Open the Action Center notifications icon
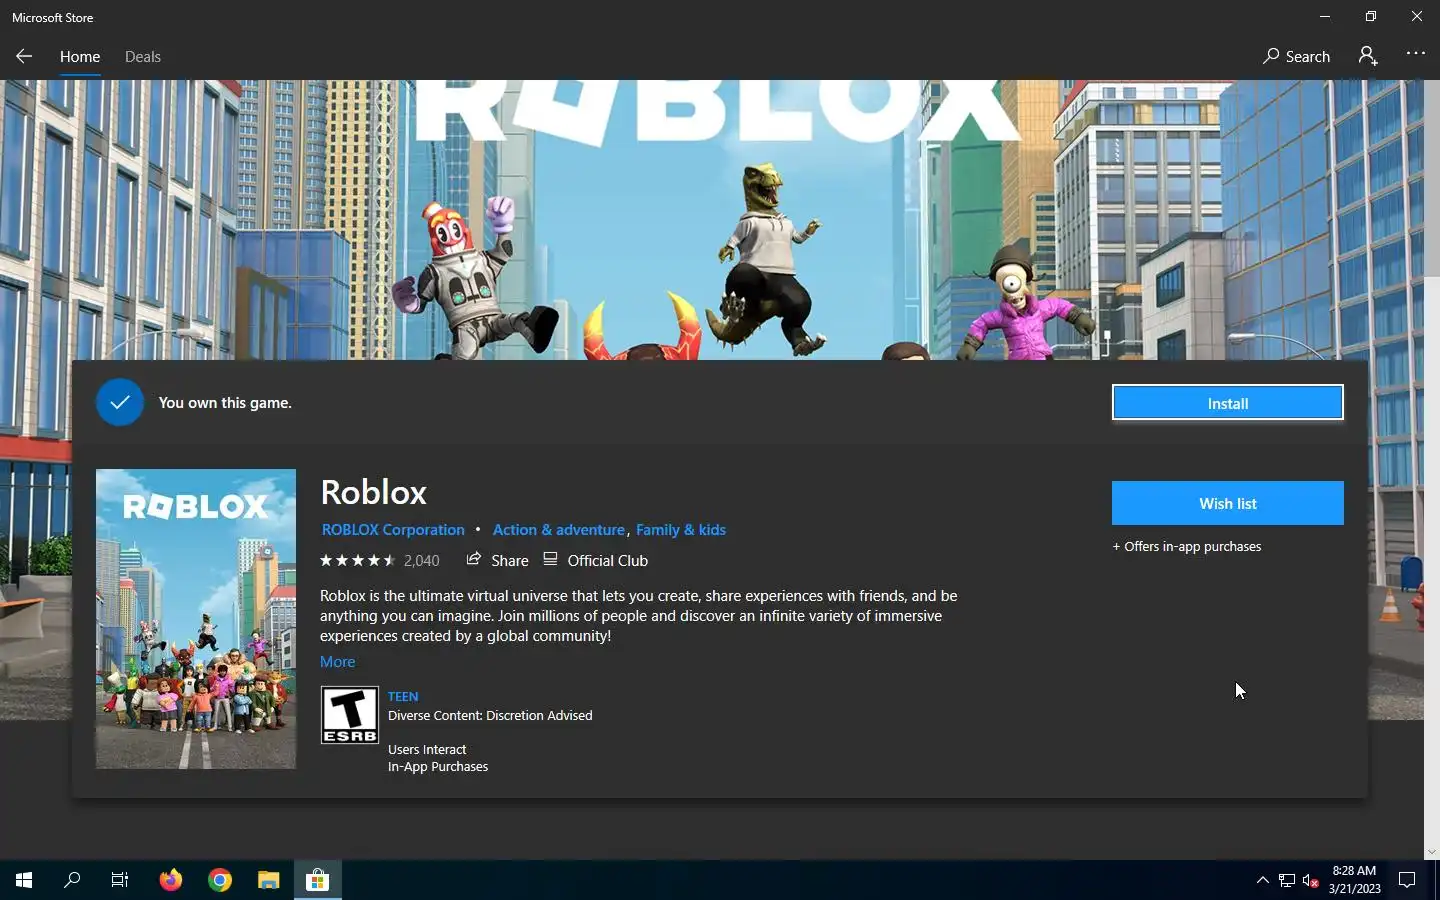The image size is (1440, 900). tap(1407, 880)
